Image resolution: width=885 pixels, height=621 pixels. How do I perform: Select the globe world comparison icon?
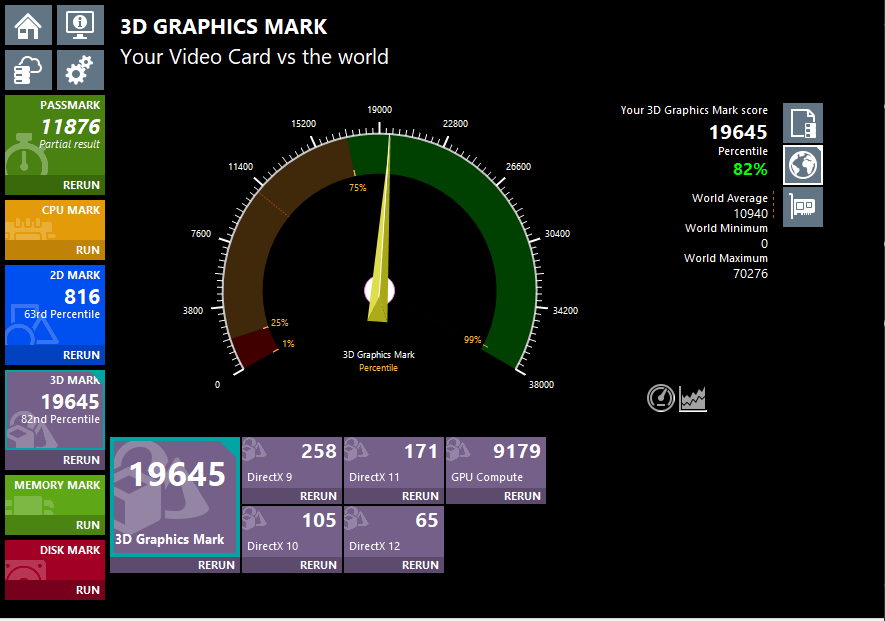[x=802, y=164]
